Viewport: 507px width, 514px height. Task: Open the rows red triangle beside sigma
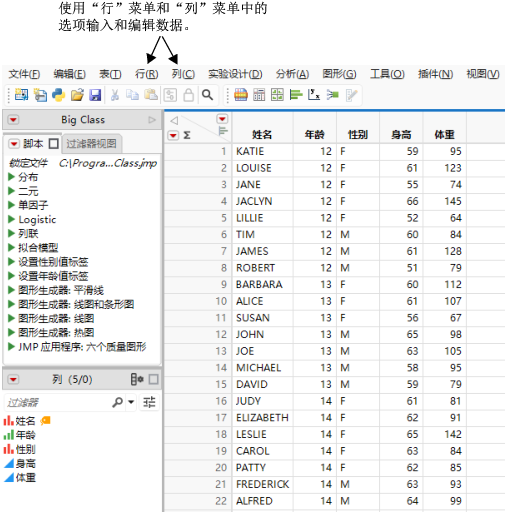[x=173, y=135]
